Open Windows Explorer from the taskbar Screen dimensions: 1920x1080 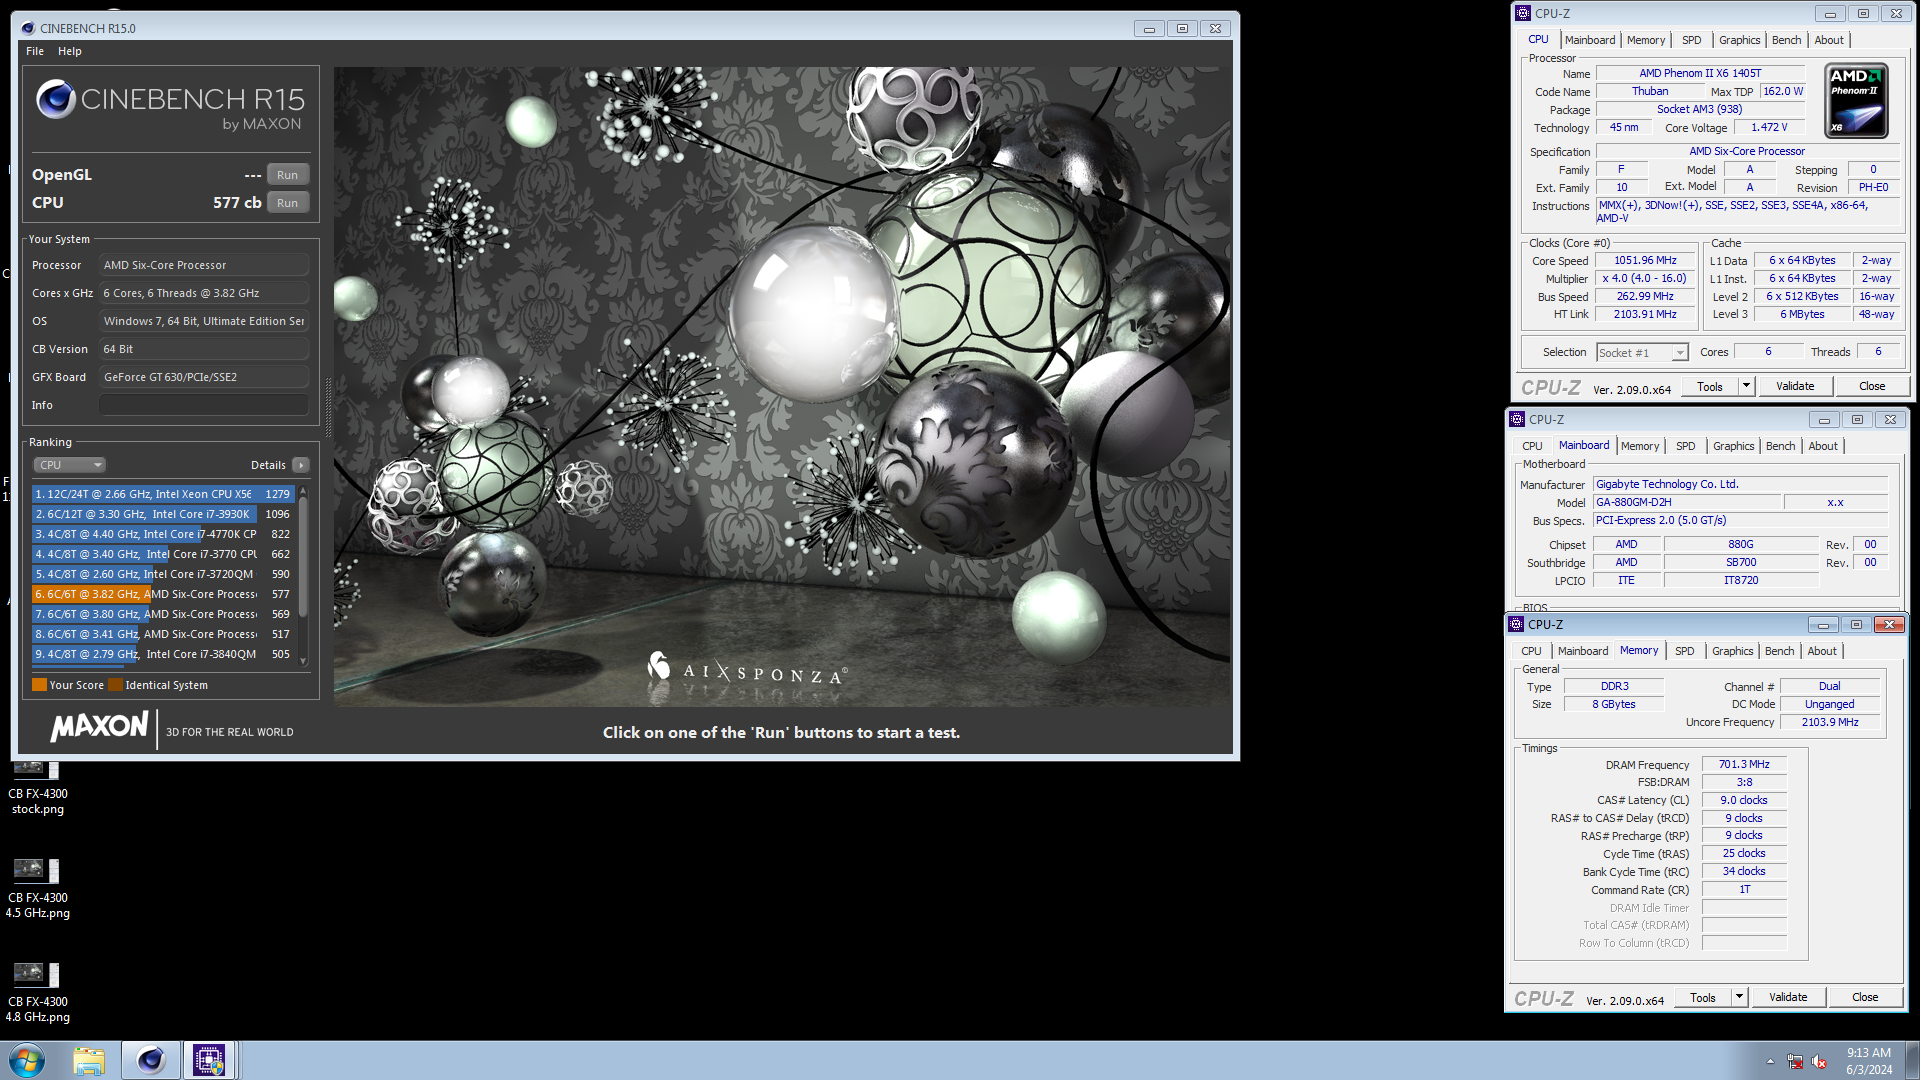pyautogui.click(x=89, y=1060)
